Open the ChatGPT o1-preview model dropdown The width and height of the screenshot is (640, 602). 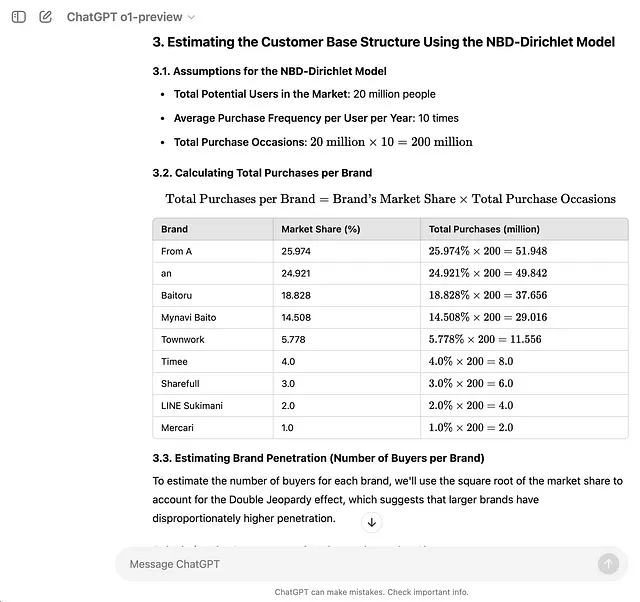pyautogui.click(x=131, y=17)
